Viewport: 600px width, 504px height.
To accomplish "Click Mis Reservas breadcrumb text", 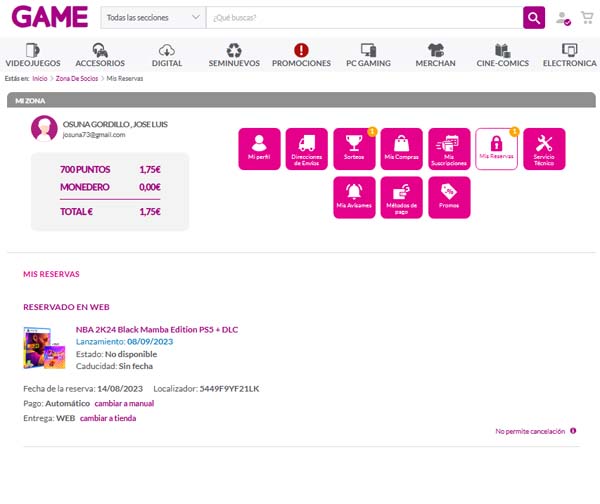I will click(125, 78).
